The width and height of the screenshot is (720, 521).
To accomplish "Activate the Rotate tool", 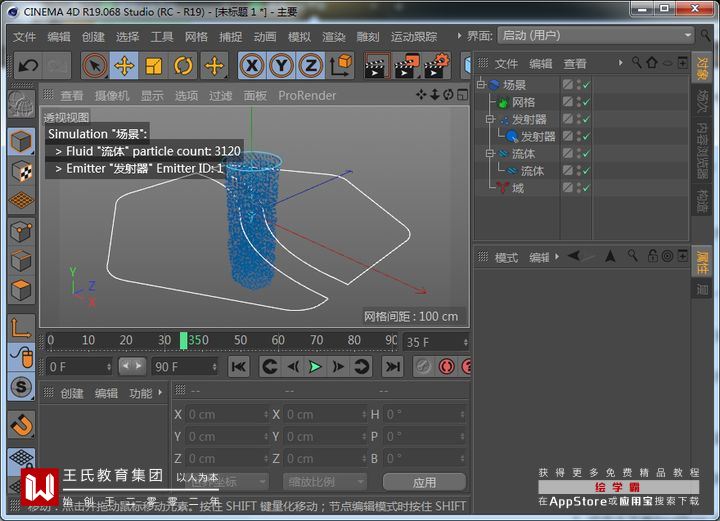I will tap(183, 66).
